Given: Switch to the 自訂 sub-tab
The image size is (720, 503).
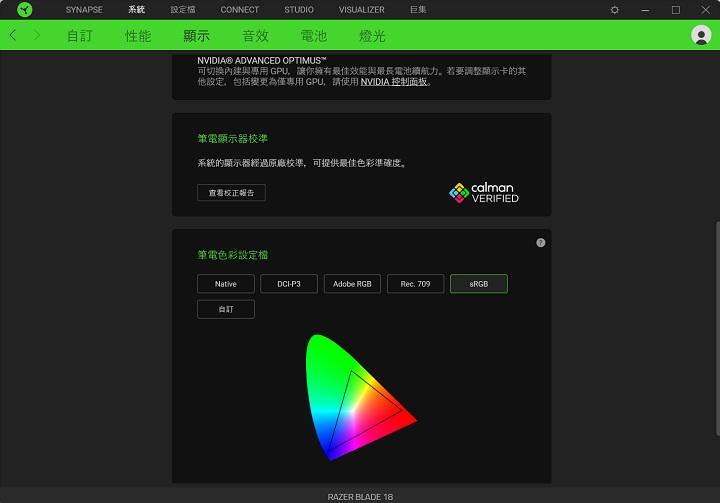Looking at the screenshot, I should coord(80,36).
